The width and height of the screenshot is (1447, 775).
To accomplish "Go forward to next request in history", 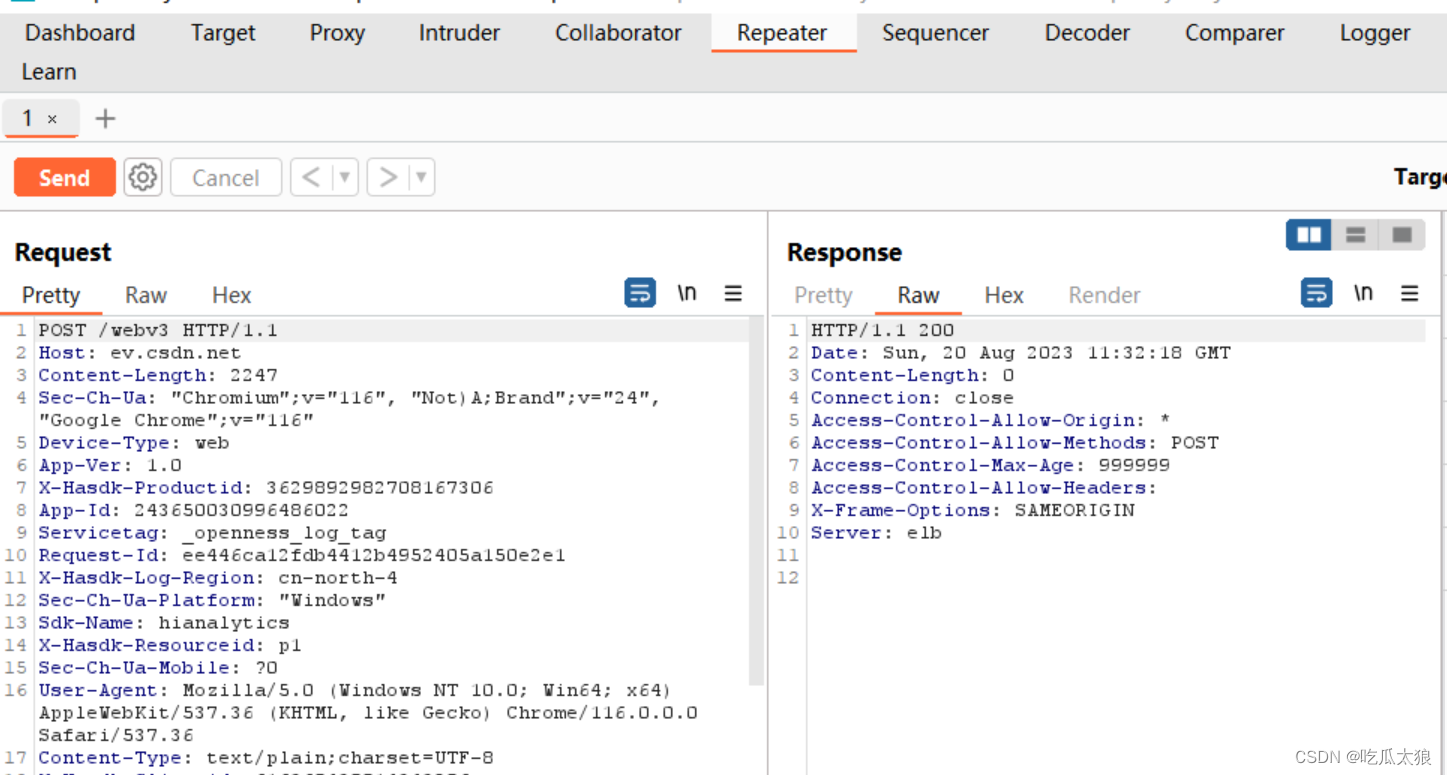I will point(388,178).
